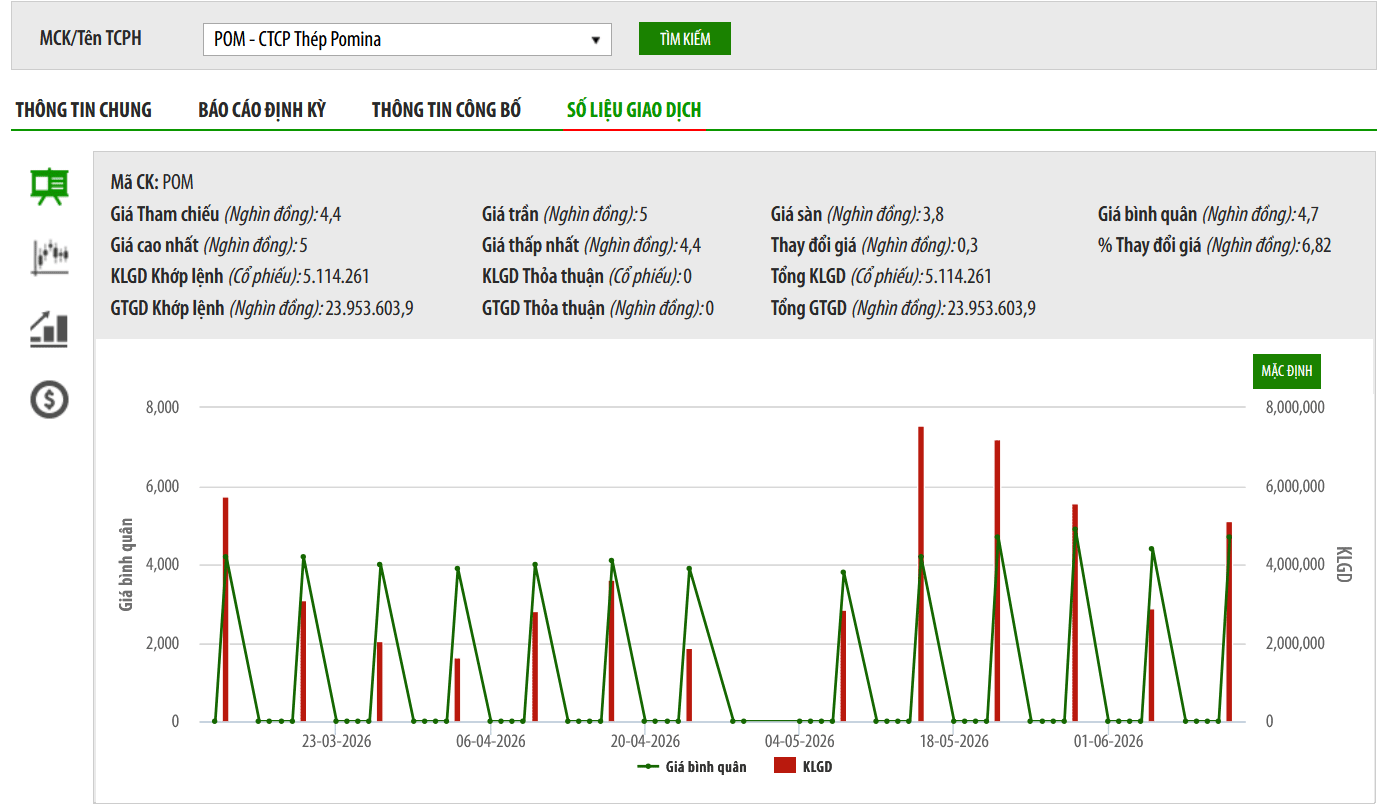Open the green presentation board summary icon

pyautogui.click(x=49, y=186)
